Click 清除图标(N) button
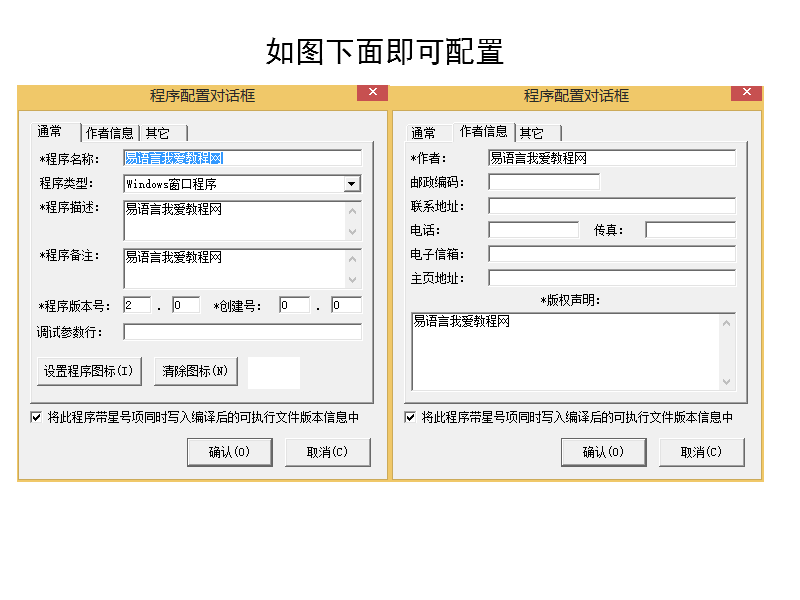Viewport: 800px width, 600px height. (196, 371)
